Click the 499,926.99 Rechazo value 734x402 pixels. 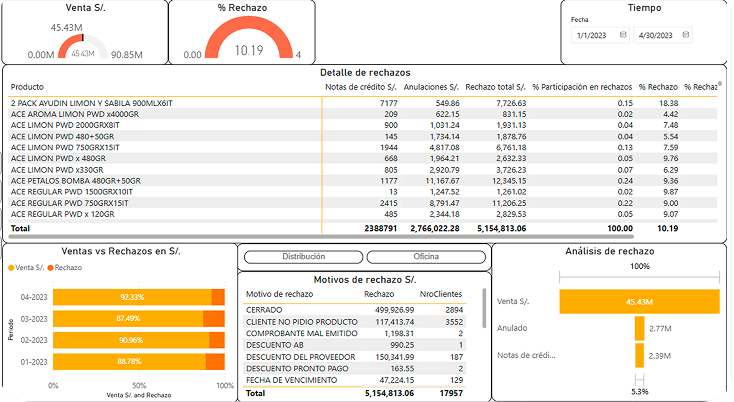pos(394,310)
